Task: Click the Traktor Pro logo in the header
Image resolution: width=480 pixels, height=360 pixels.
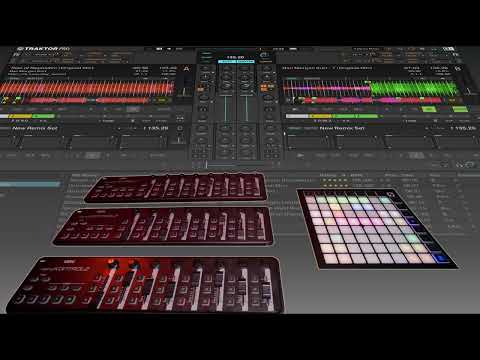Action: (44, 49)
